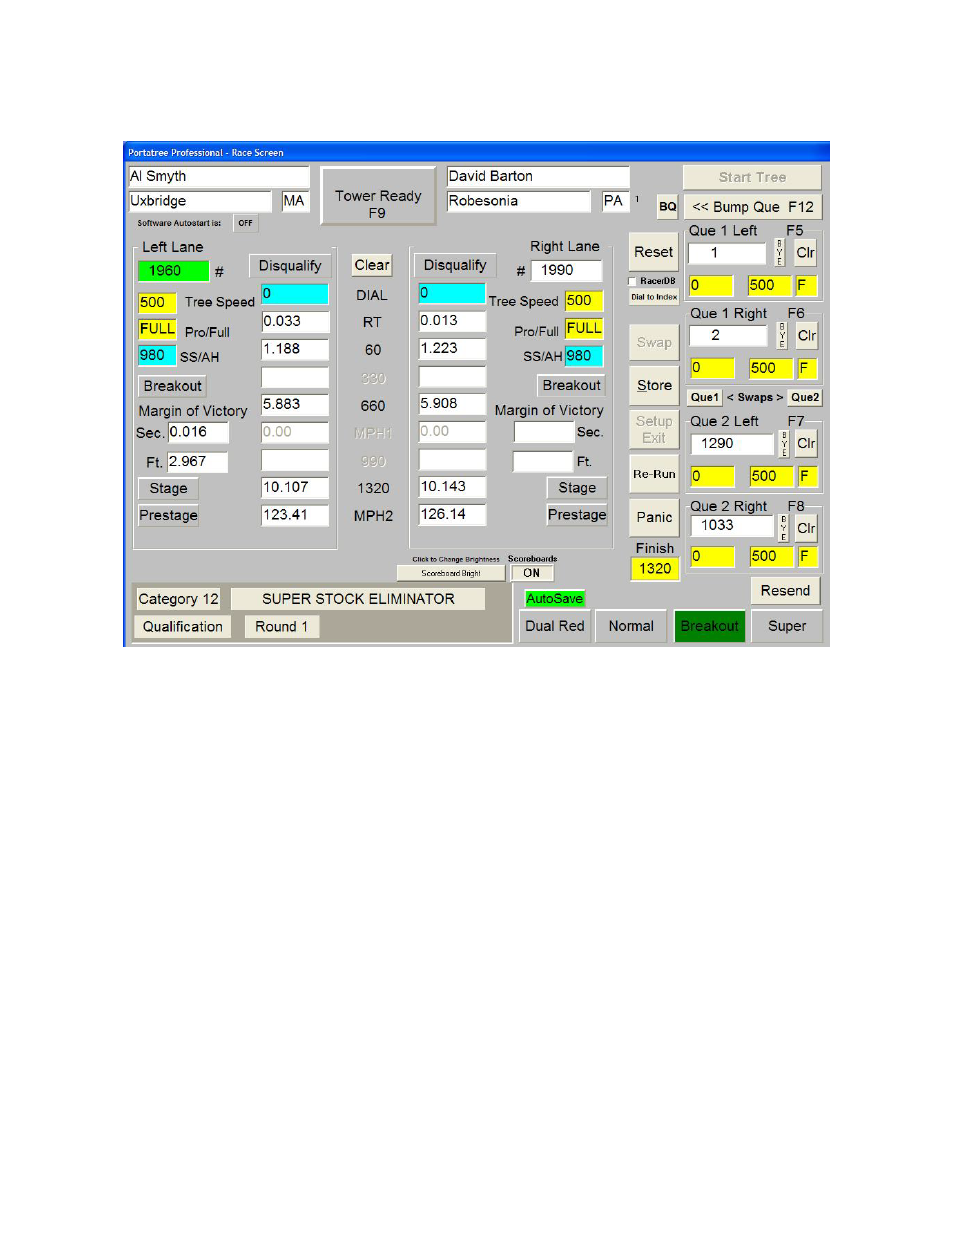Click left lane MPH2 value 123.41
Screen dimensions: 954x1235
pyautogui.click(x=295, y=515)
